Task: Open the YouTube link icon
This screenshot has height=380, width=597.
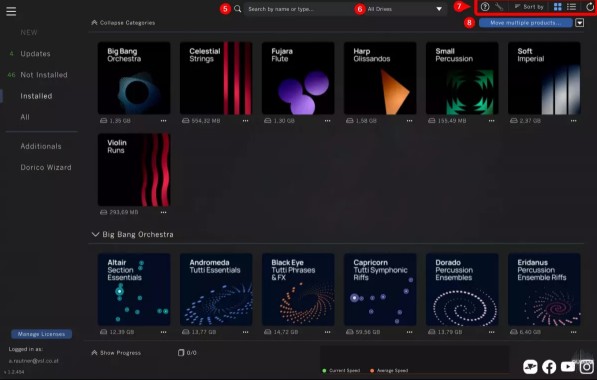Action: (x=568, y=367)
